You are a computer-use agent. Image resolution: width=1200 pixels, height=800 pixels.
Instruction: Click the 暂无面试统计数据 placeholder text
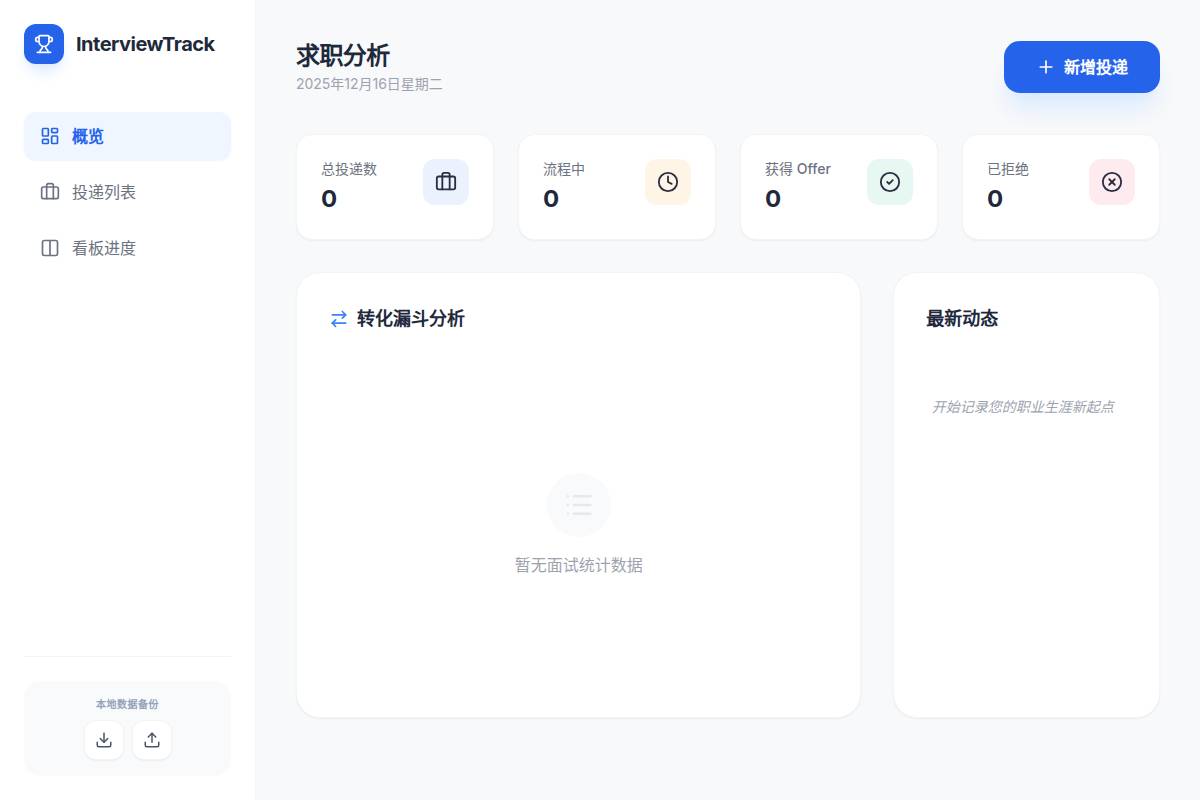578,565
